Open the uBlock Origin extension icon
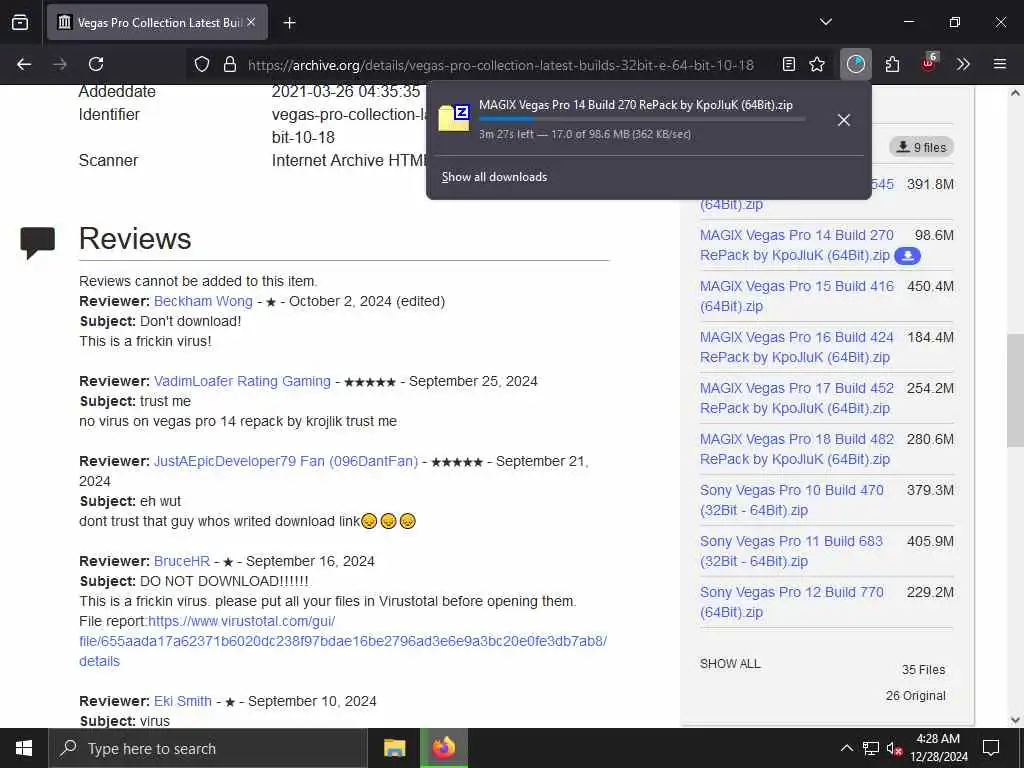Viewport: 1024px width, 768px height. coord(928,63)
